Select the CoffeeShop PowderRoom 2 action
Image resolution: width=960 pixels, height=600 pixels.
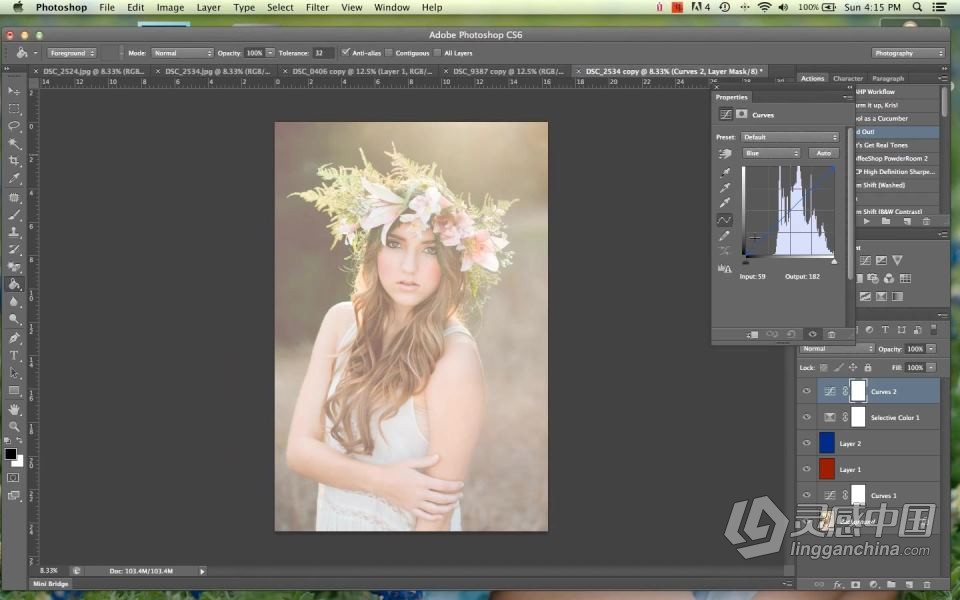pos(897,158)
